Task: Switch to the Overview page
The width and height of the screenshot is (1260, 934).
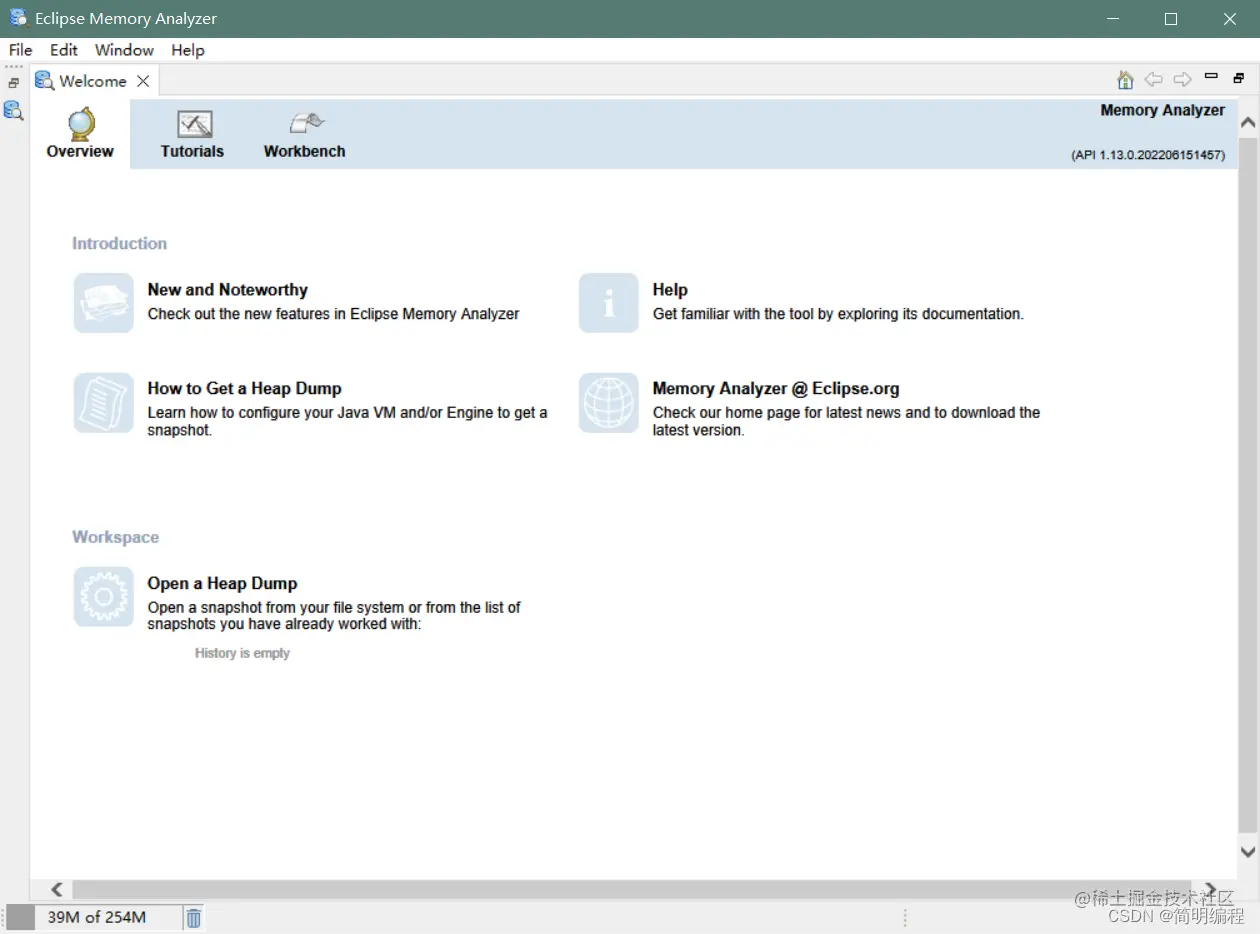Action: (80, 134)
